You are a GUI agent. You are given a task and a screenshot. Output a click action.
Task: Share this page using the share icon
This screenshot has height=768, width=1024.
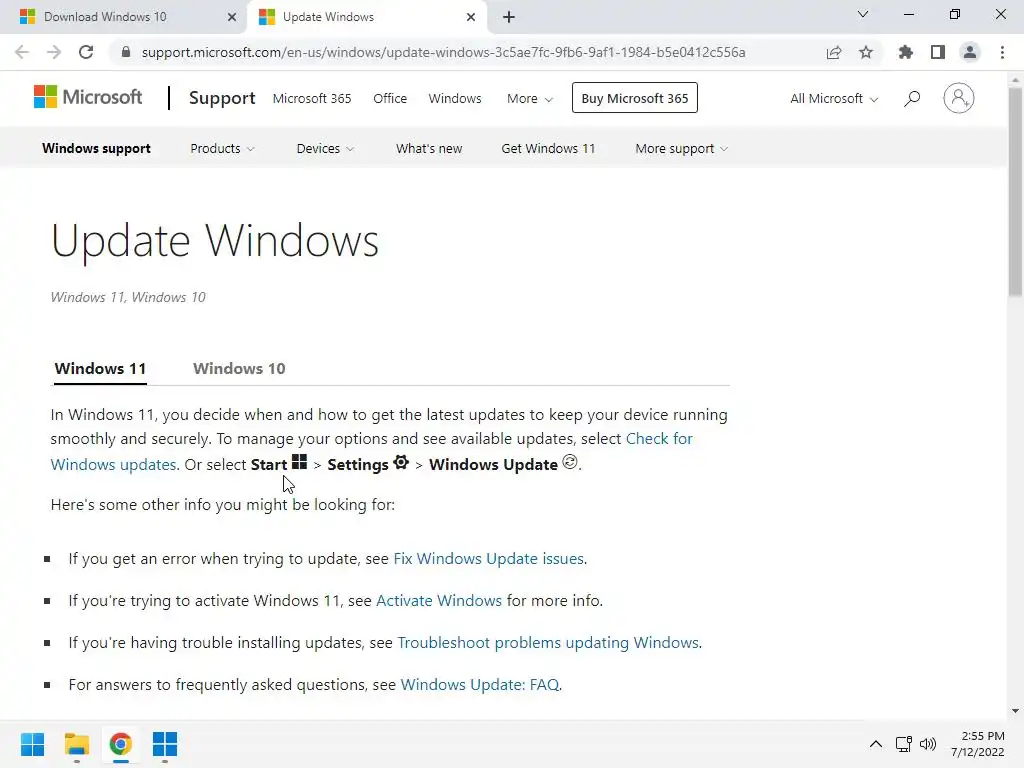click(x=834, y=52)
